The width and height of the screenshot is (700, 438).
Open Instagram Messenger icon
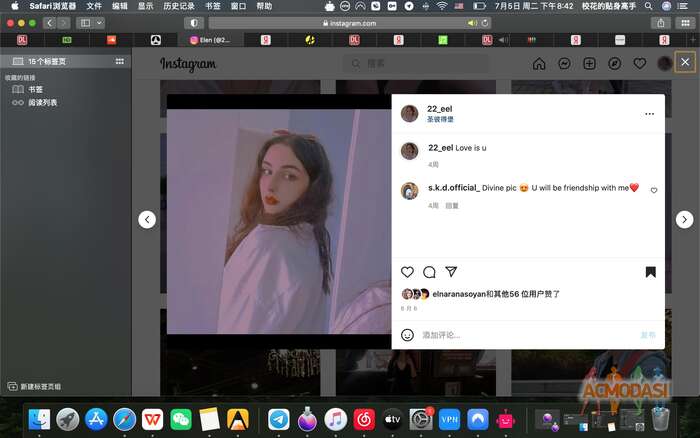(564, 63)
